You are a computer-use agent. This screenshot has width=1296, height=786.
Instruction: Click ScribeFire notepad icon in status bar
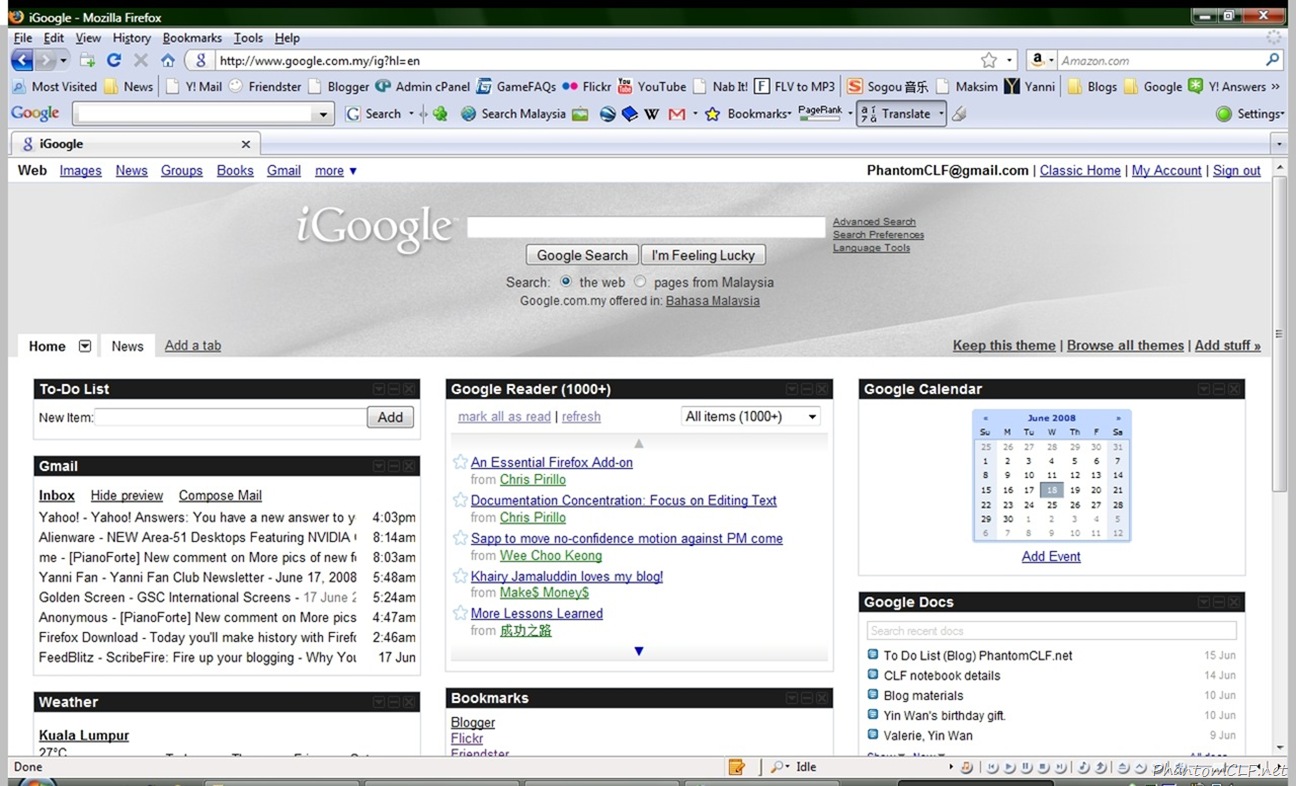point(737,767)
